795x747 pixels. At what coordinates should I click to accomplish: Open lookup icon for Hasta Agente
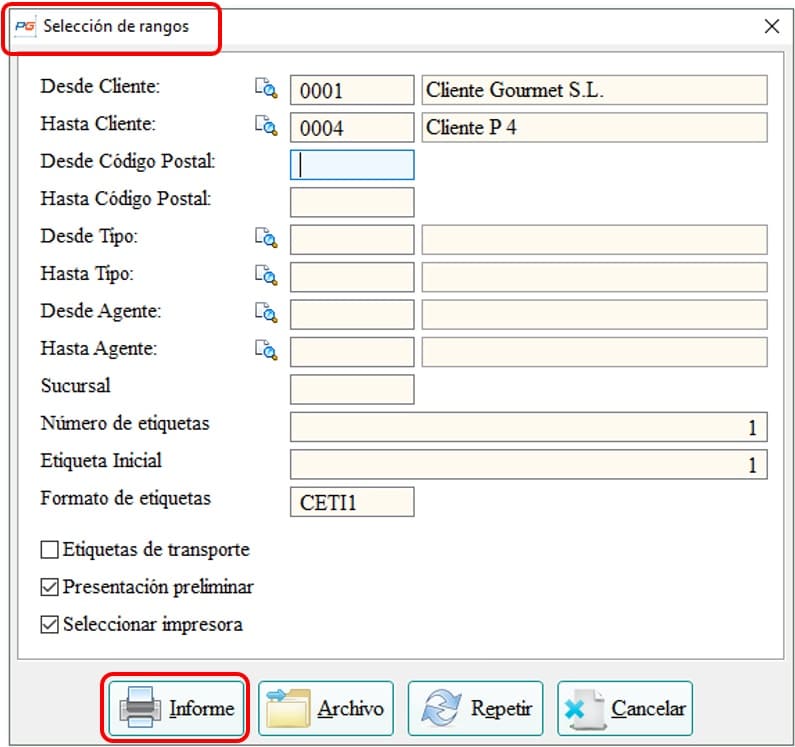click(266, 350)
